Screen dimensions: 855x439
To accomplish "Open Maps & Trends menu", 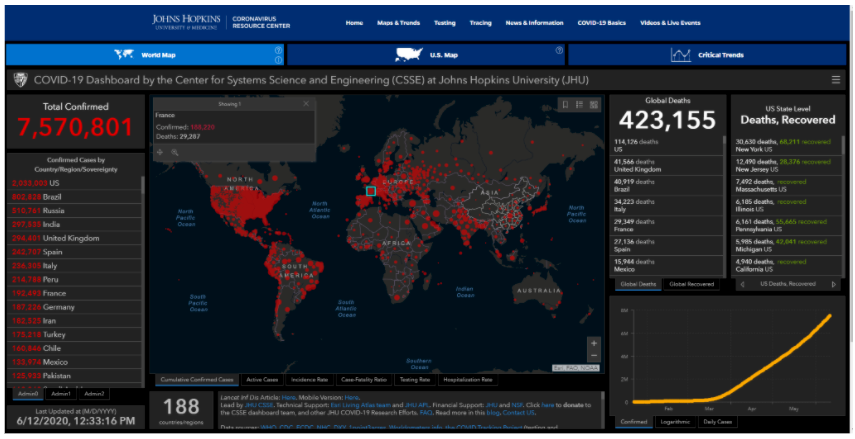I will [399, 23].
